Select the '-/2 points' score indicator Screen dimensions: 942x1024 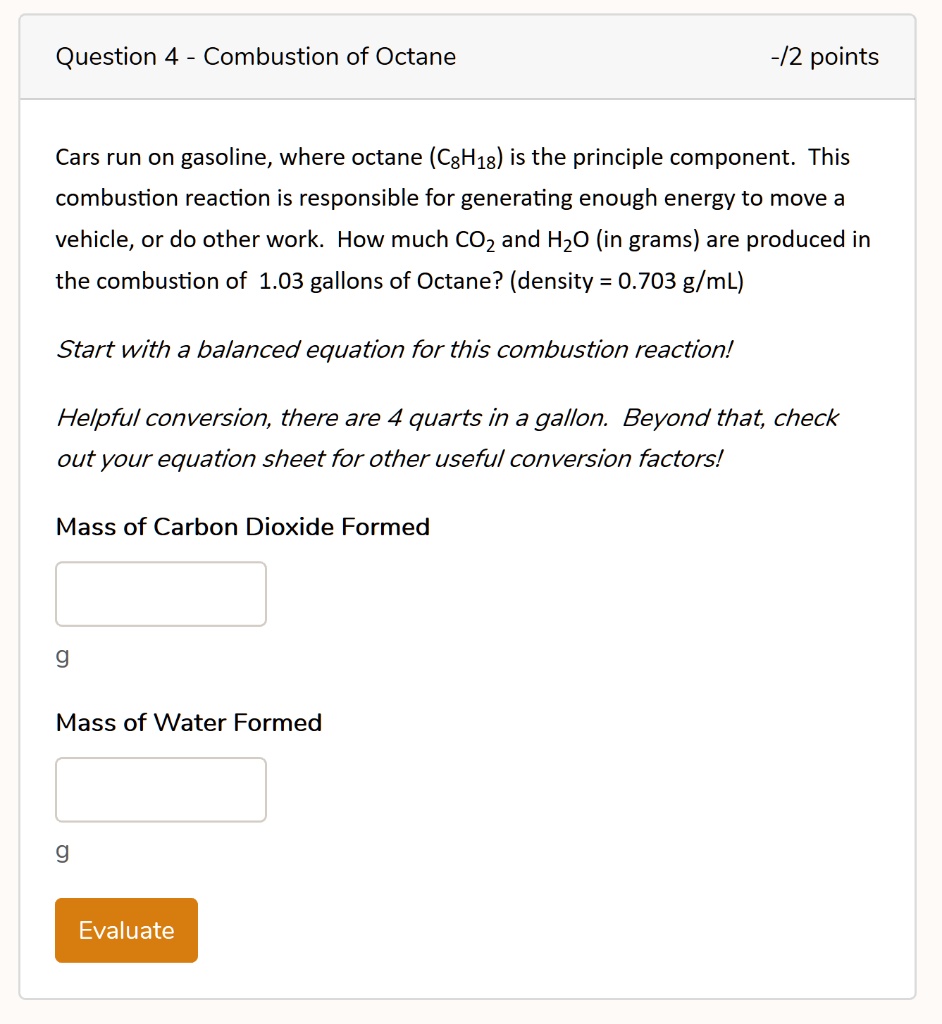[826, 57]
